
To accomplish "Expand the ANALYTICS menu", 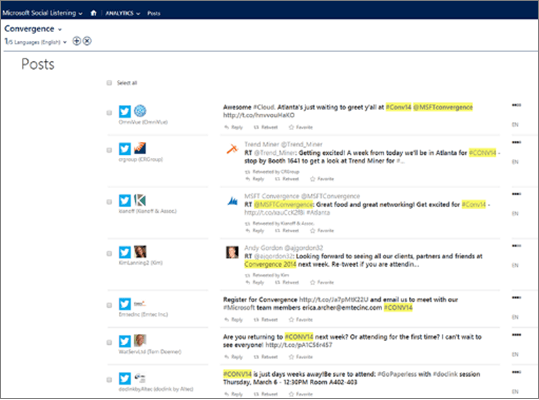I will click(x=123, y=13).
